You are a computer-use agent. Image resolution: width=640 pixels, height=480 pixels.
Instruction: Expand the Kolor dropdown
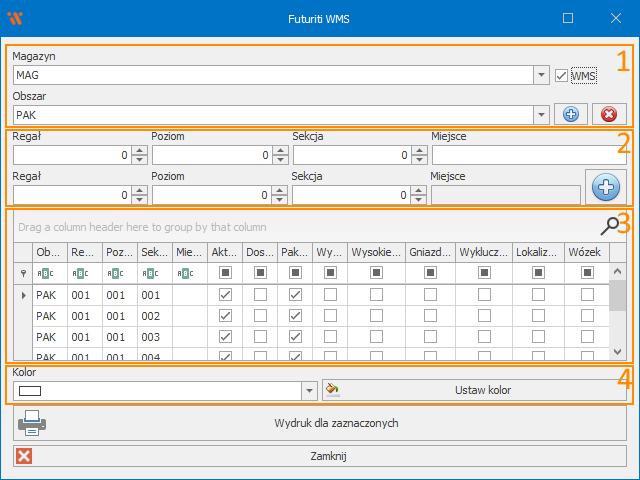[x=309, y=390]
